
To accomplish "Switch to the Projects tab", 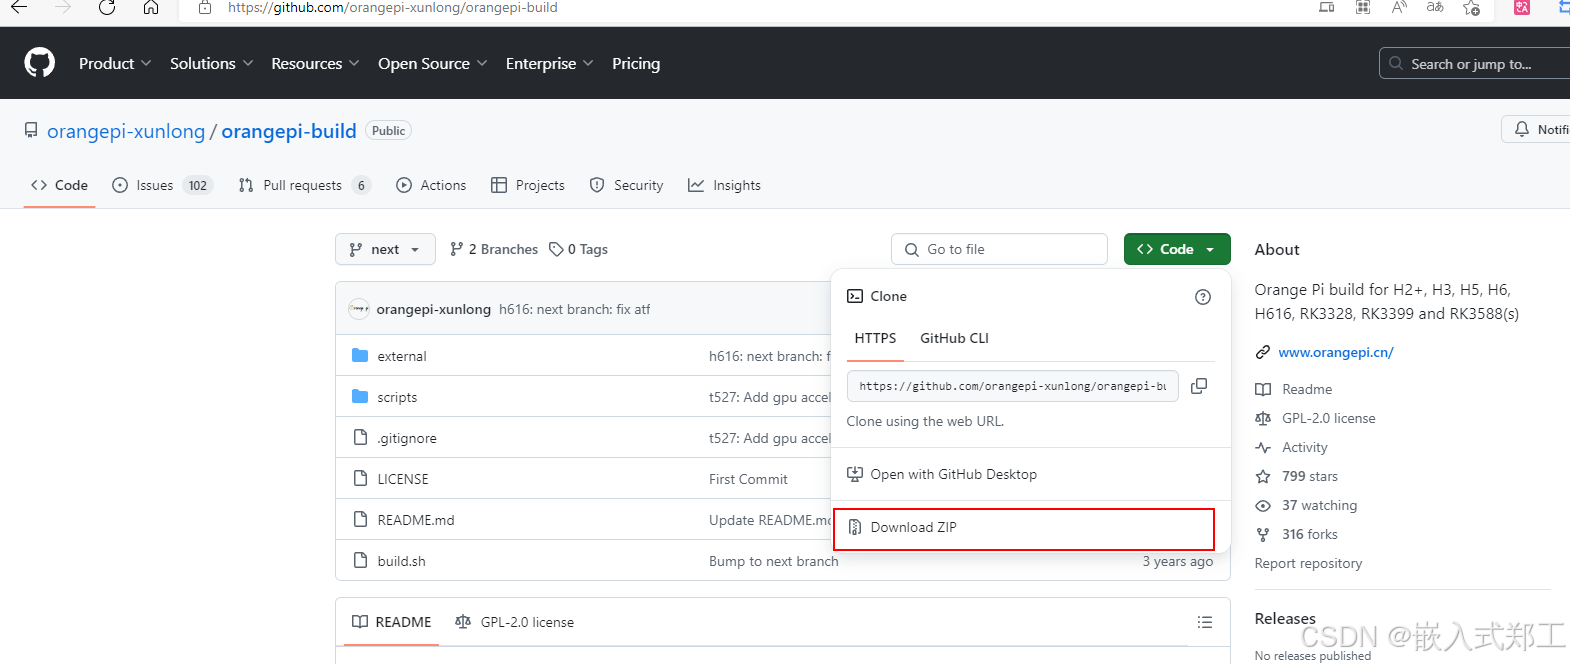I will (528, 185).
